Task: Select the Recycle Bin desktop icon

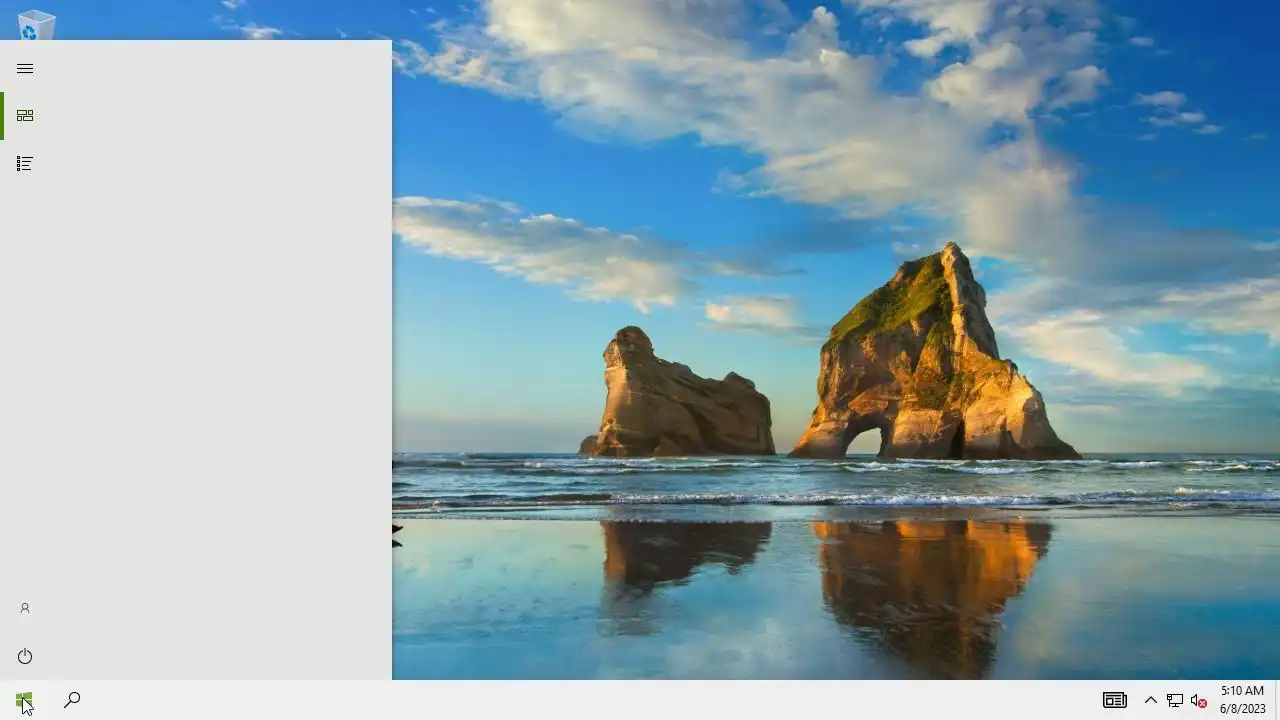Action: click(x=36, y=22)
